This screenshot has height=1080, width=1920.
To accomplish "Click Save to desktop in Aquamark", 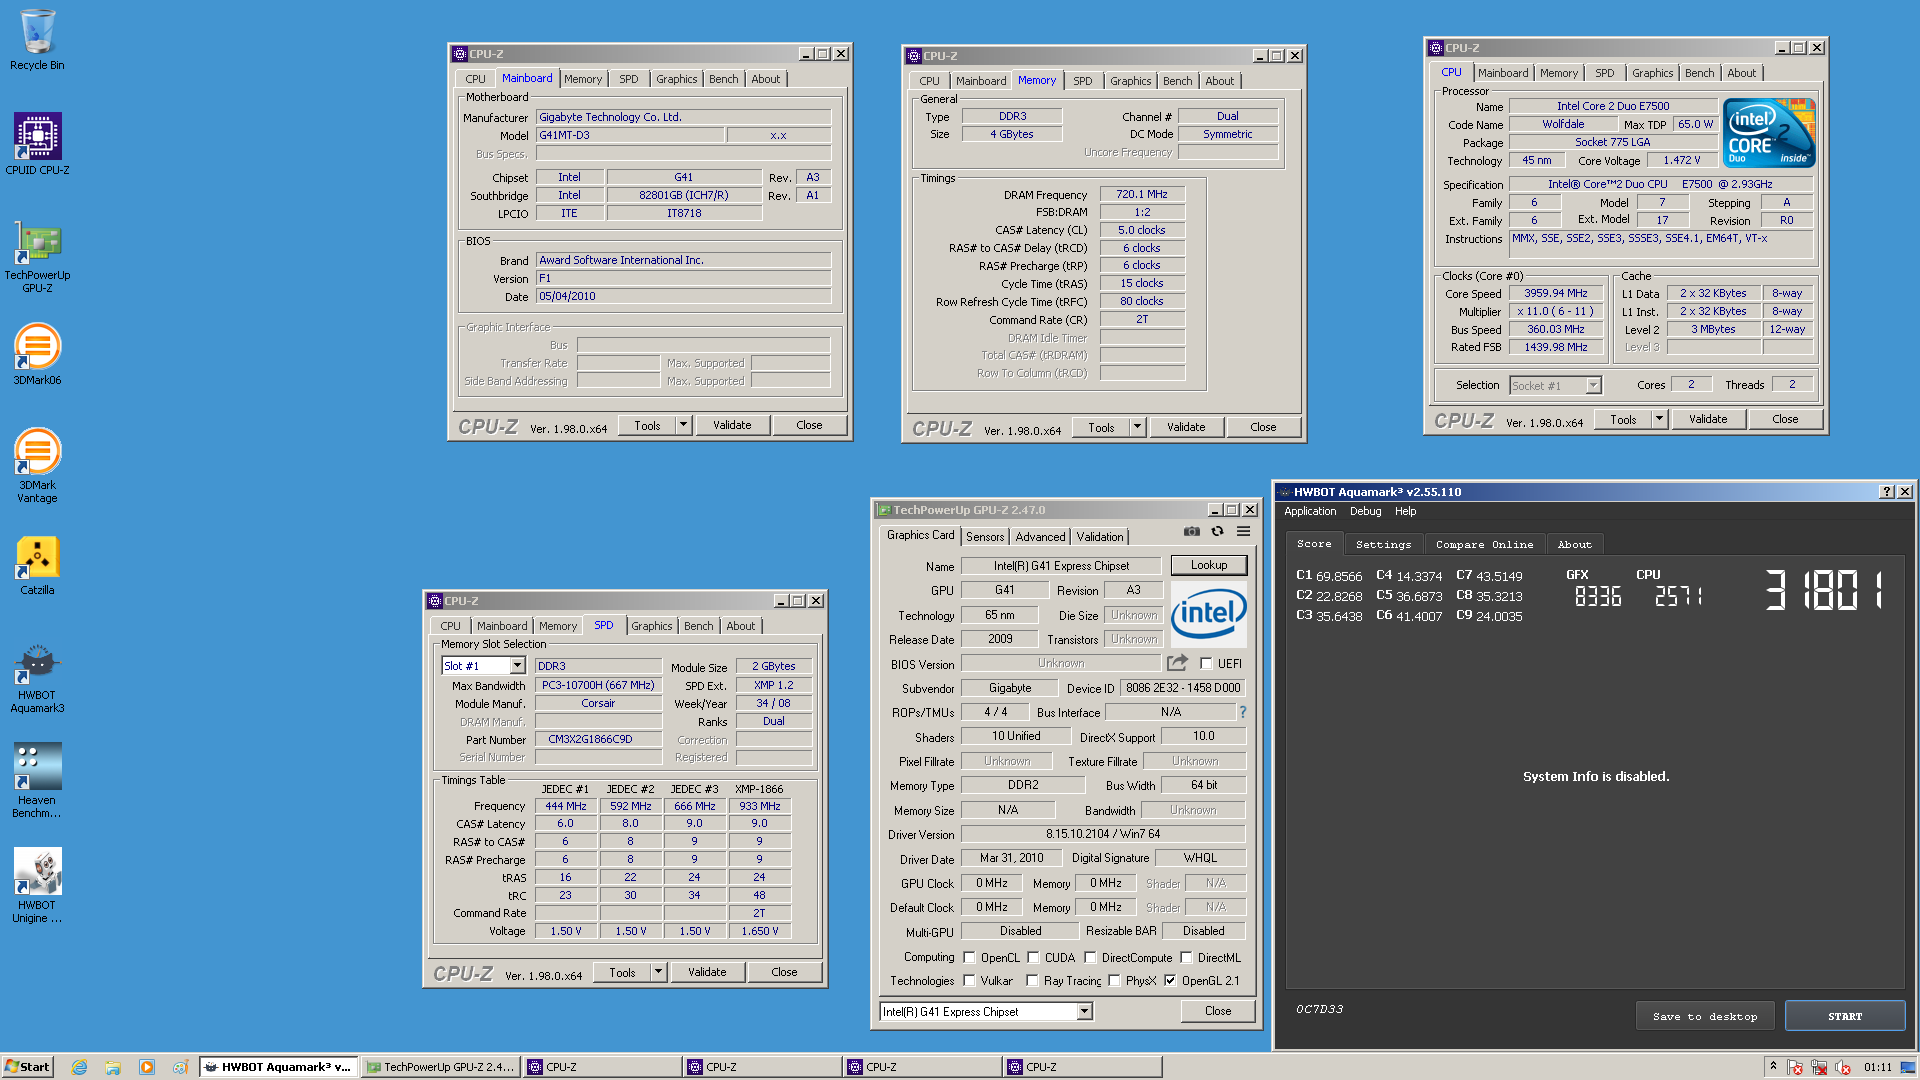I will coord(1705,1016).
